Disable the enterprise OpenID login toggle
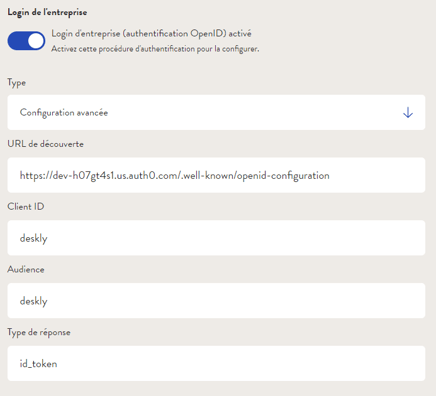Image resolution: width=436 pixels, height=396 pixels. [26, 41]
